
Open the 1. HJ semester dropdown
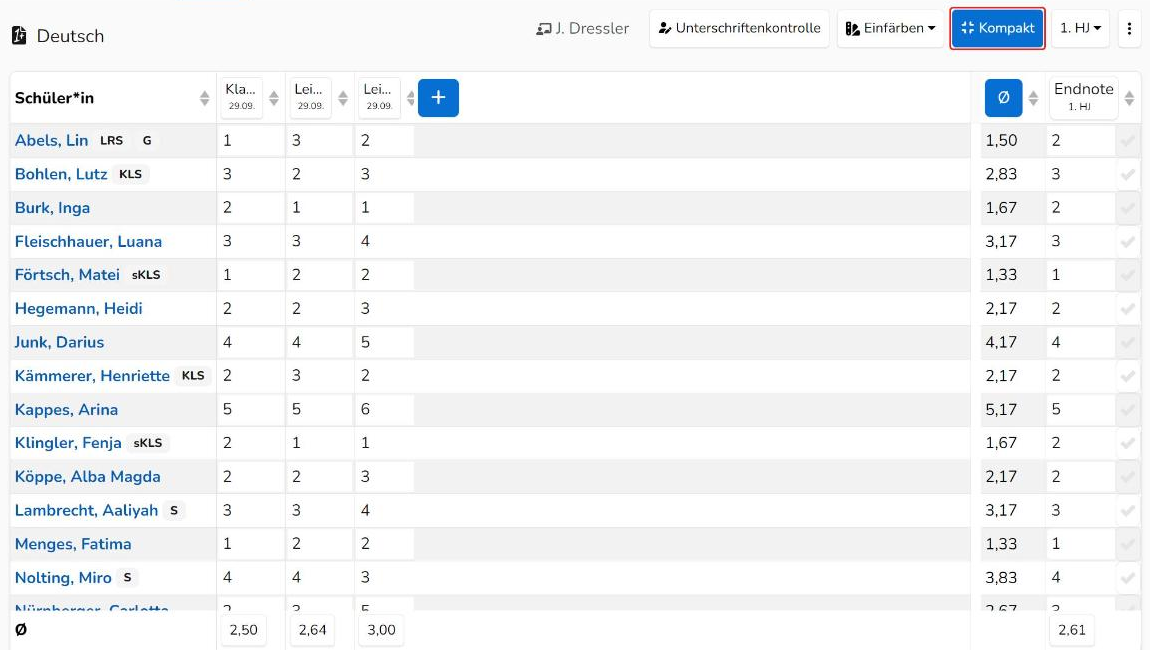(x=1080, y=29)
